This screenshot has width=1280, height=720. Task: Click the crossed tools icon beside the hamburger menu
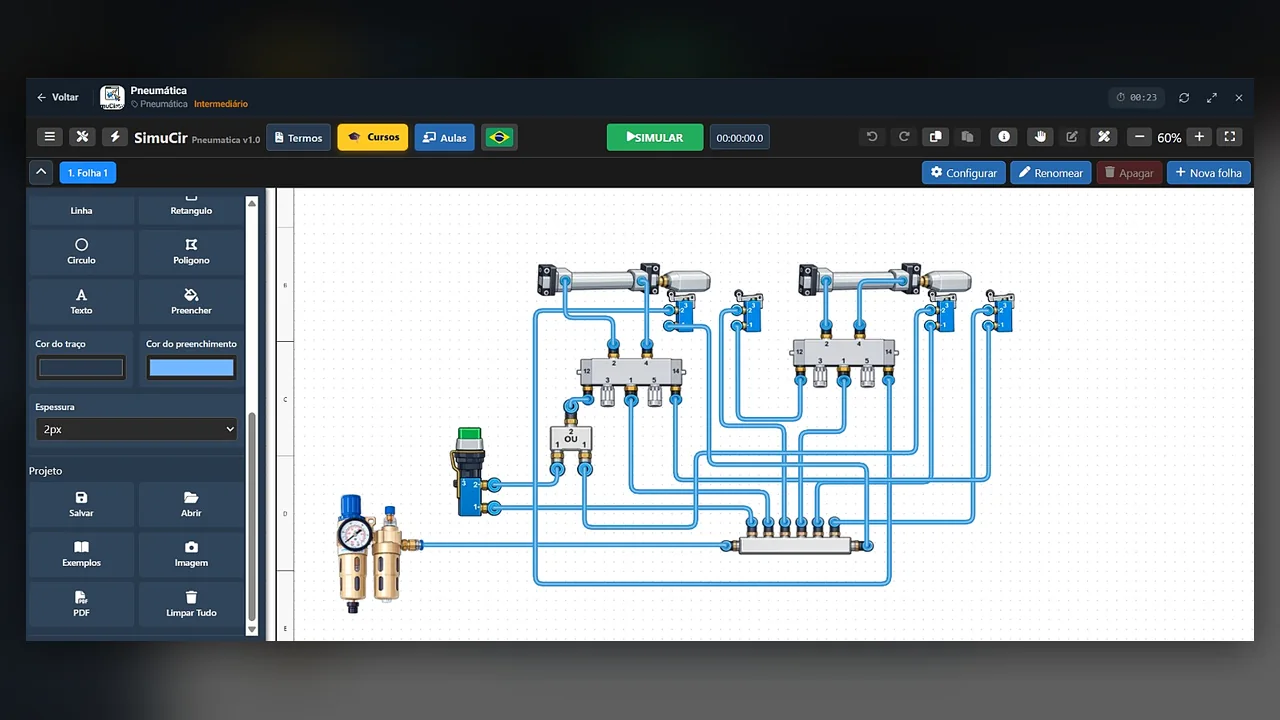click(x=83, y=137)
